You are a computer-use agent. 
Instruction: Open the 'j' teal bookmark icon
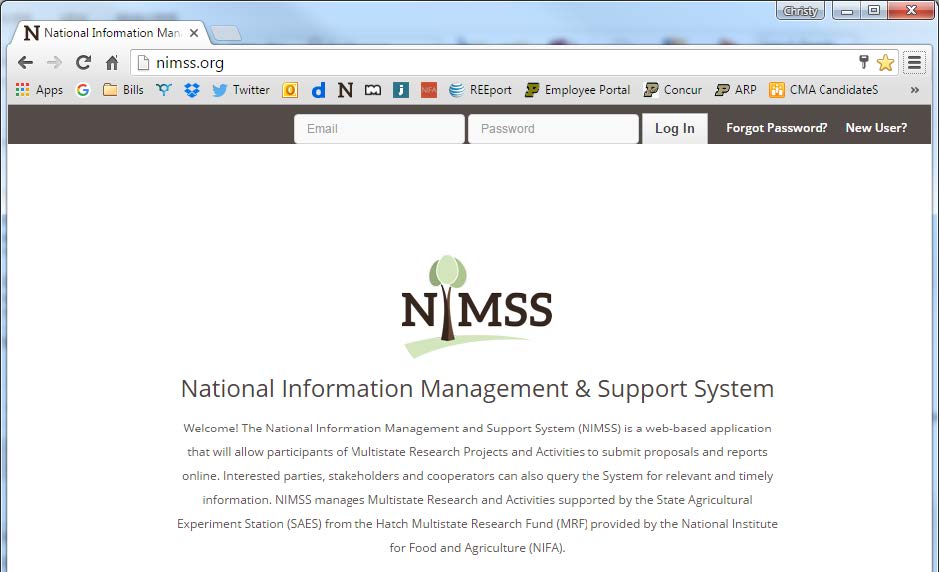[401, 90]
